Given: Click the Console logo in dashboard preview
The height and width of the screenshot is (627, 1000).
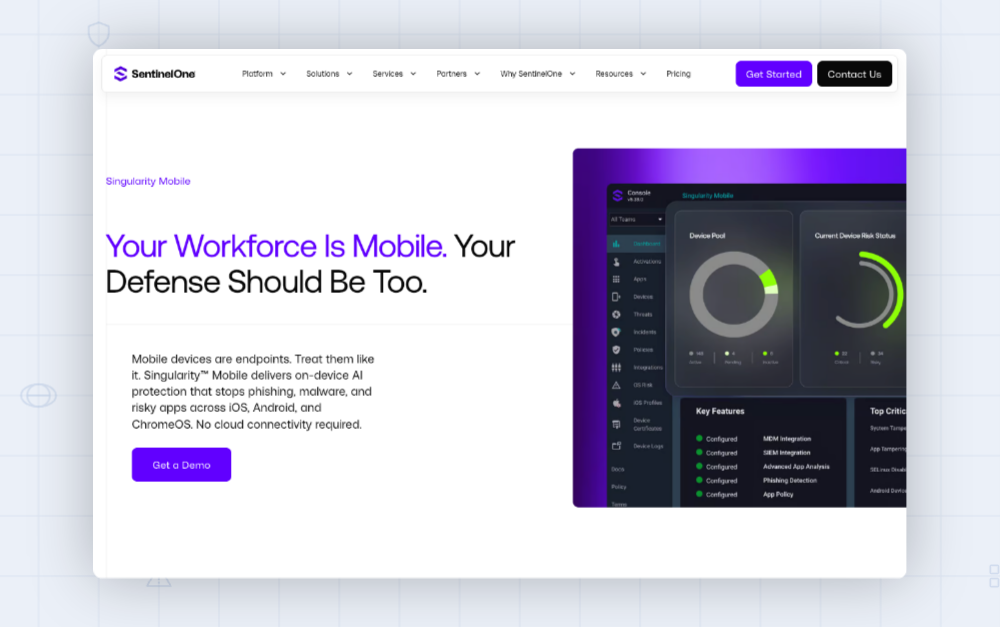Looking at the screenshot, I should click(617, 195).
